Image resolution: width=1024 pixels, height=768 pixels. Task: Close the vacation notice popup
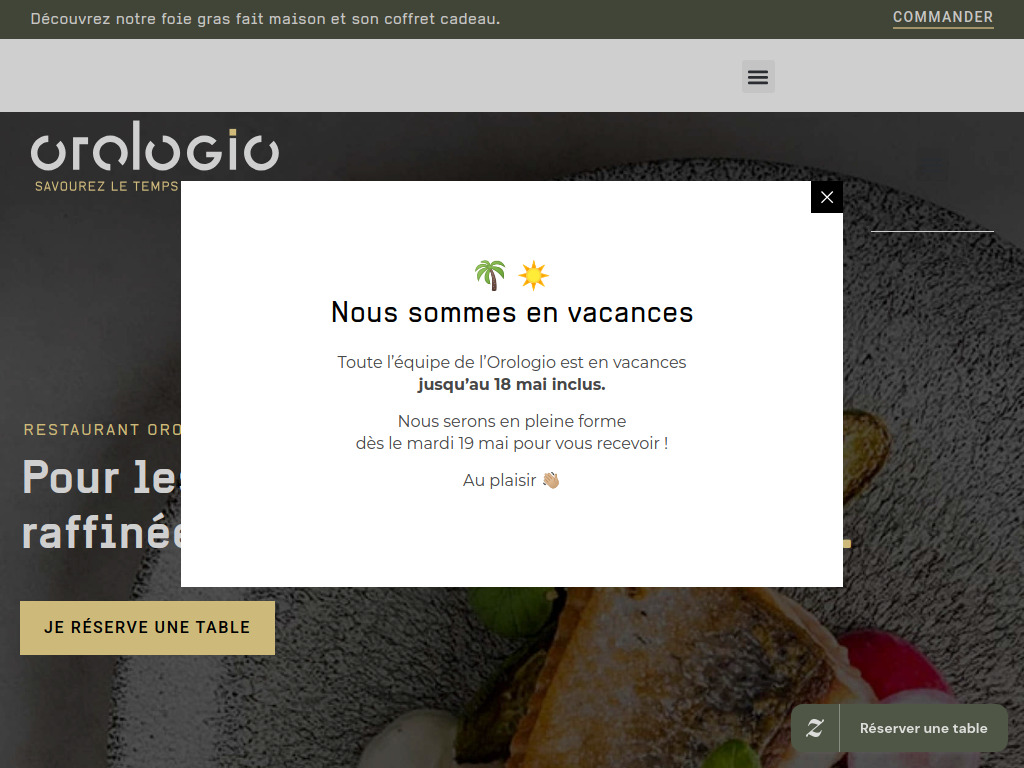[x=826, y=197]
